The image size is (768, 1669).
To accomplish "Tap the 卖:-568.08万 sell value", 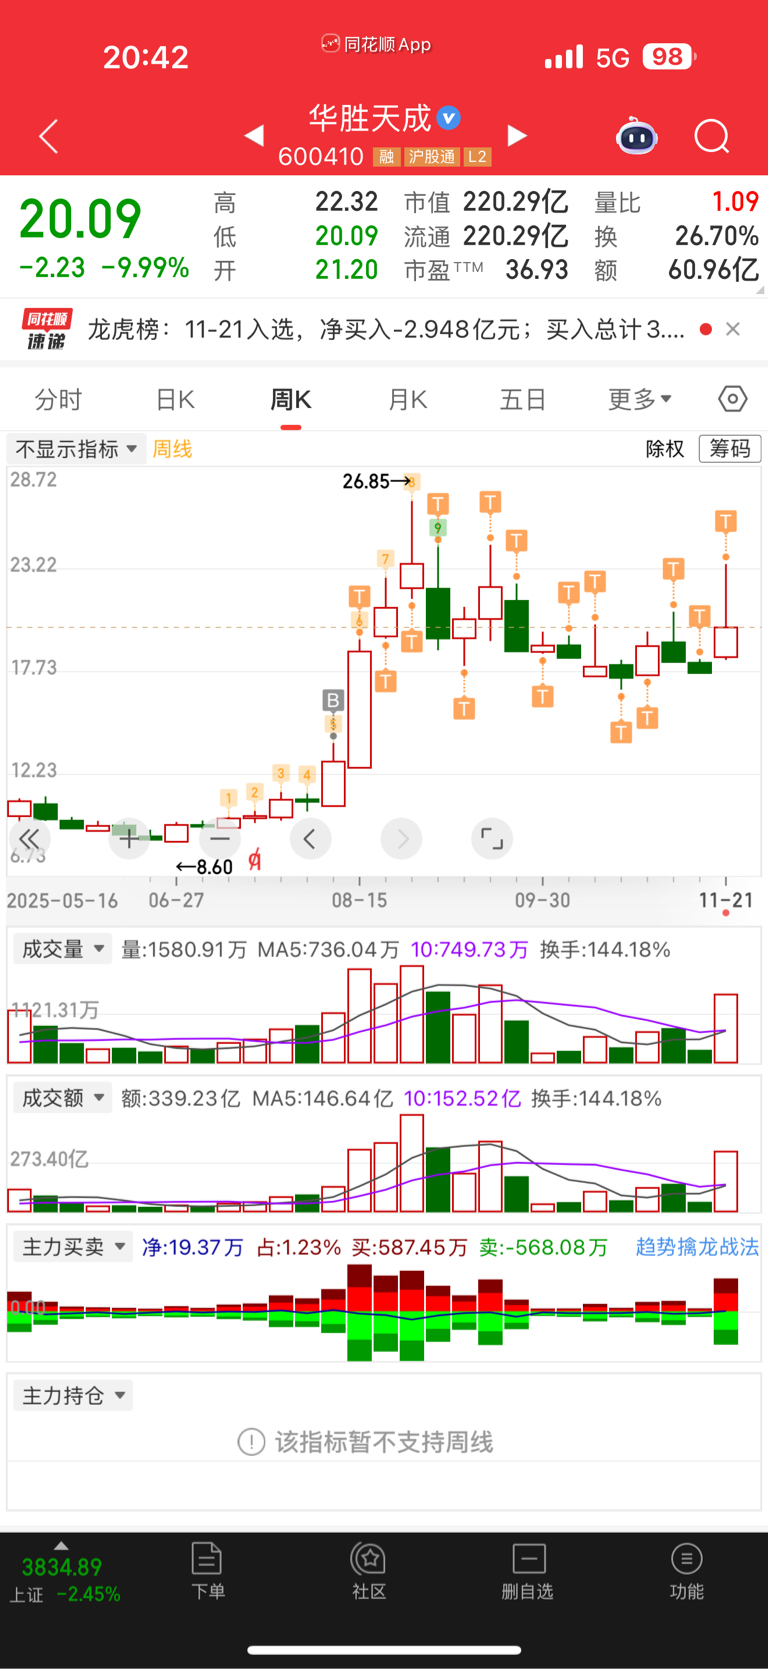I will click(x=543, y=1247).
